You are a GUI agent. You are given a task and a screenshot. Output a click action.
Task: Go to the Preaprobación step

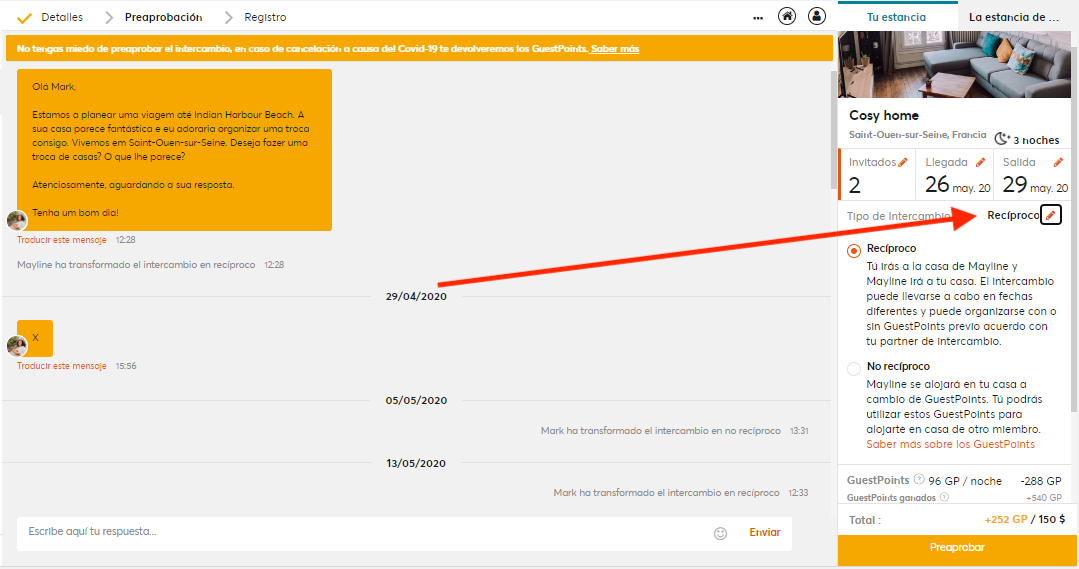click(x=163, y=17)
